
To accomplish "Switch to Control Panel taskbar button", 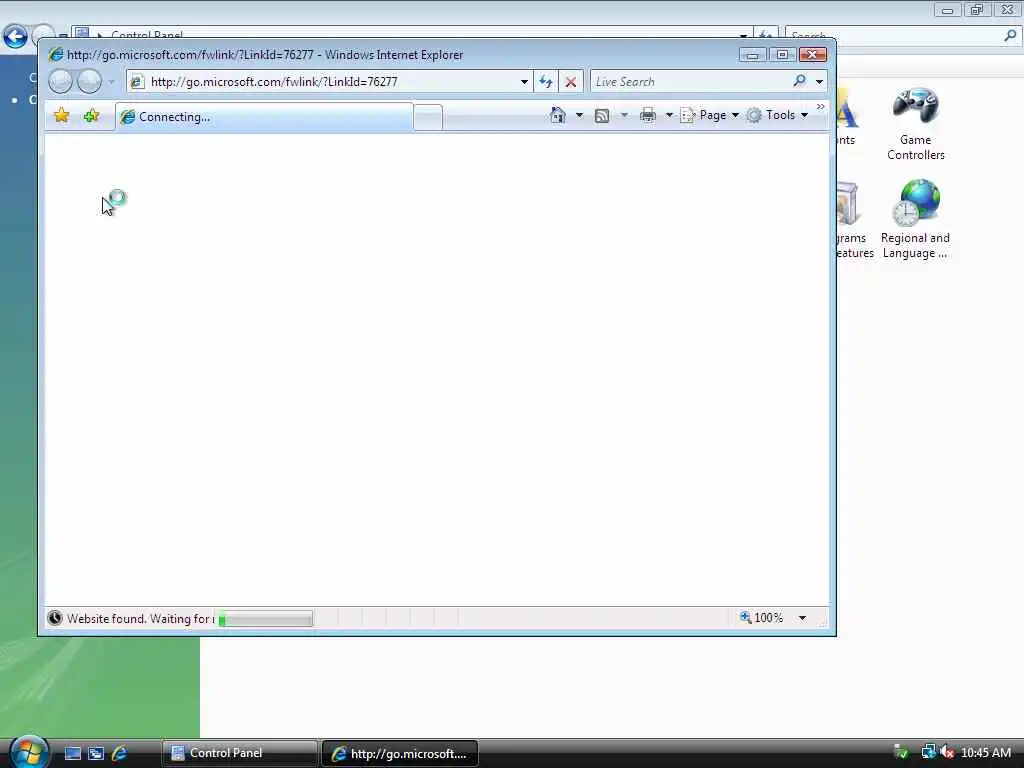I will (x=239, y=753).
